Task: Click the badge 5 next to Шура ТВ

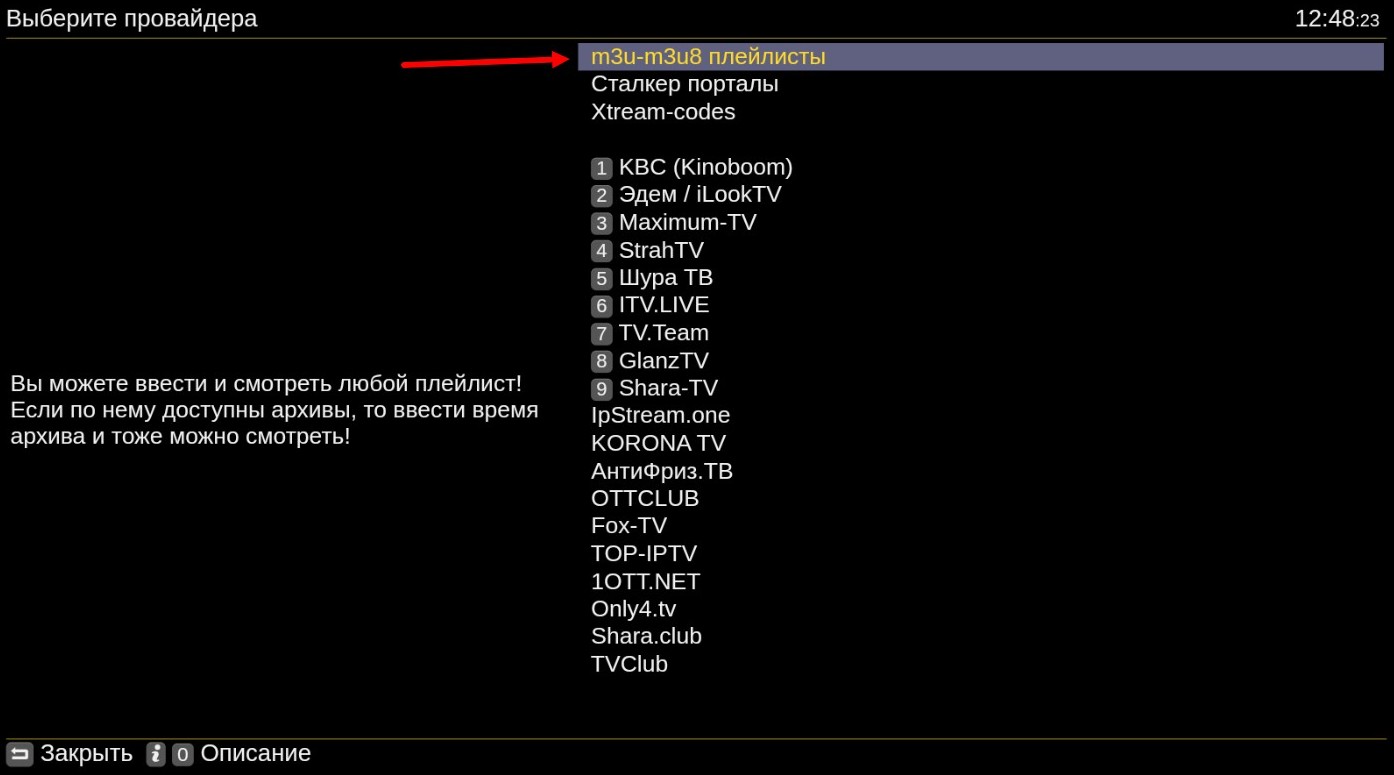Action: [x=601, y=278]
